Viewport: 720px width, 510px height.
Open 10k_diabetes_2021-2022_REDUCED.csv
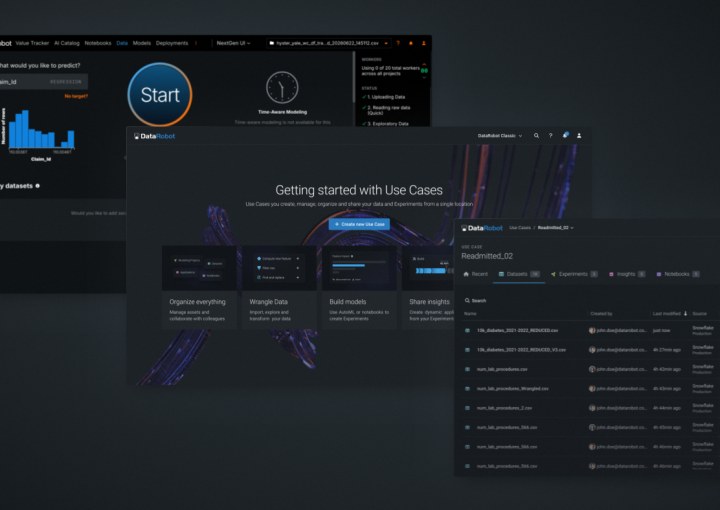518,331
